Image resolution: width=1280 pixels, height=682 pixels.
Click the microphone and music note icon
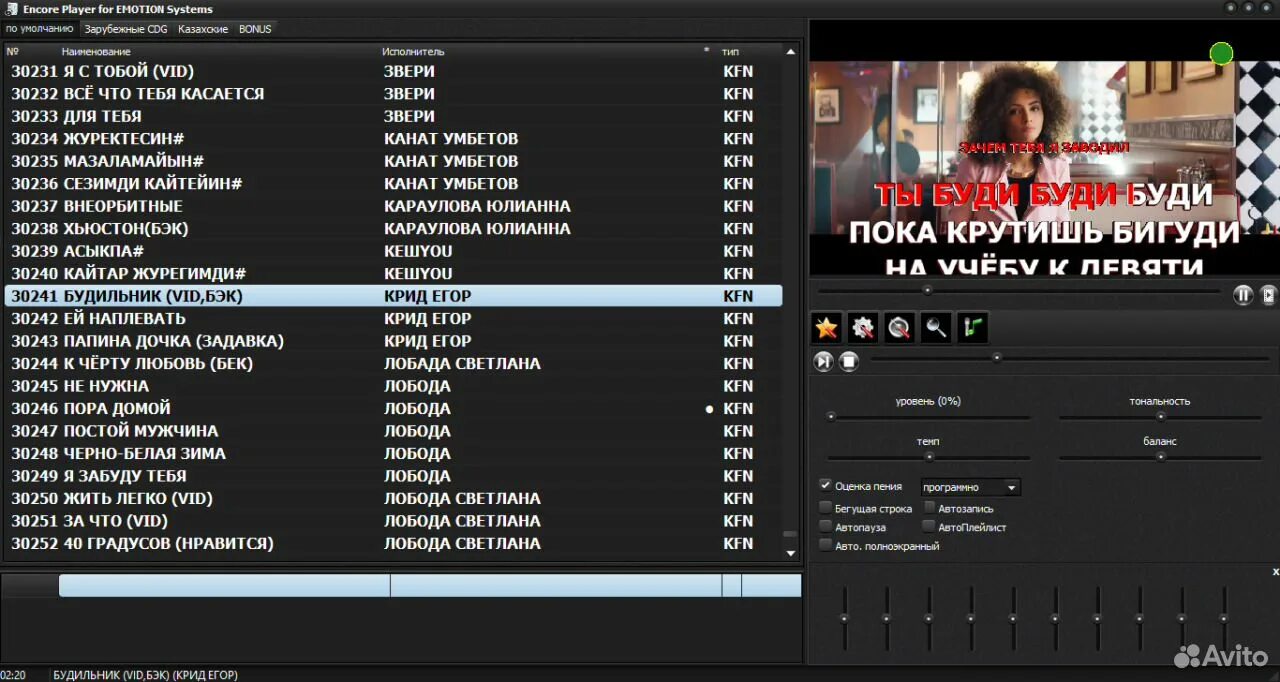973,327
